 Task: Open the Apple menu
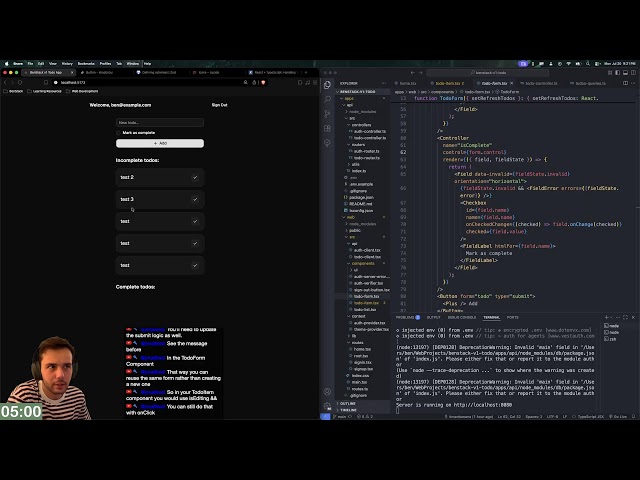(7, 64)
